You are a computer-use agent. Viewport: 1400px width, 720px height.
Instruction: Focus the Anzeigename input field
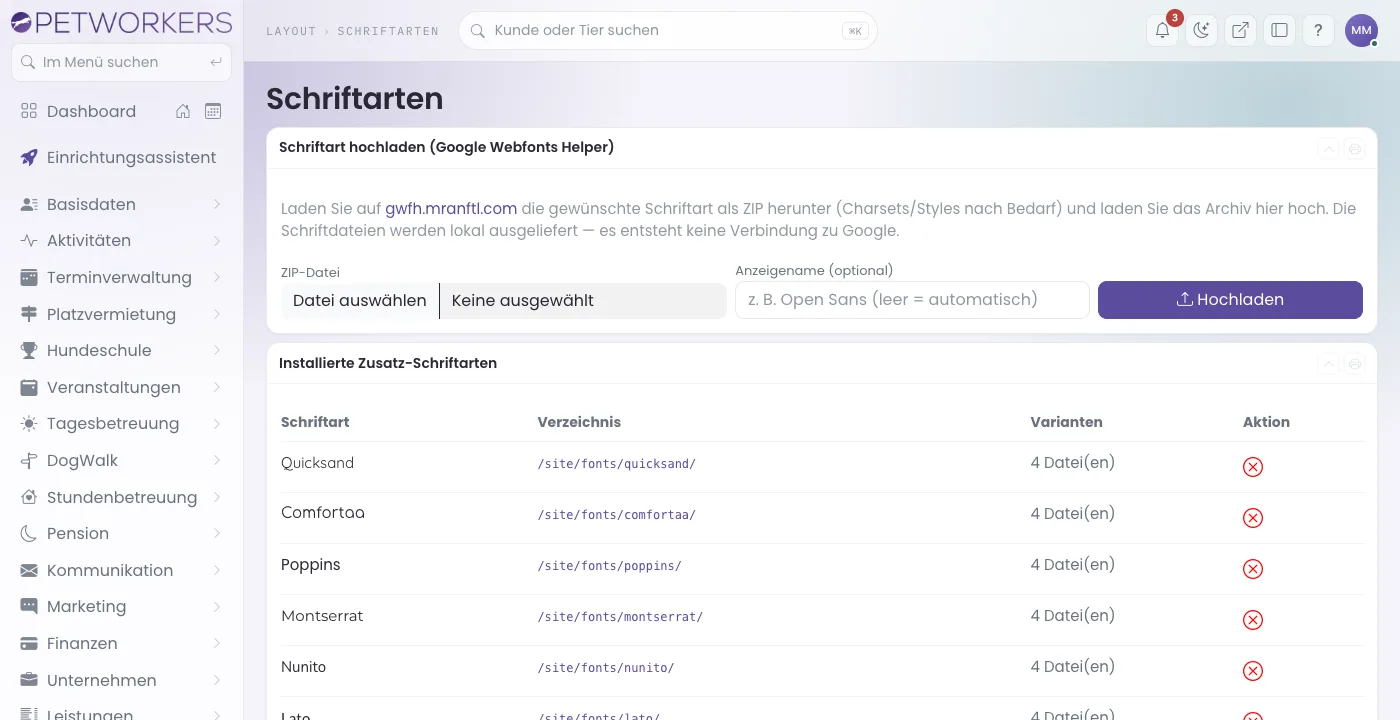[x=912, y=300]
